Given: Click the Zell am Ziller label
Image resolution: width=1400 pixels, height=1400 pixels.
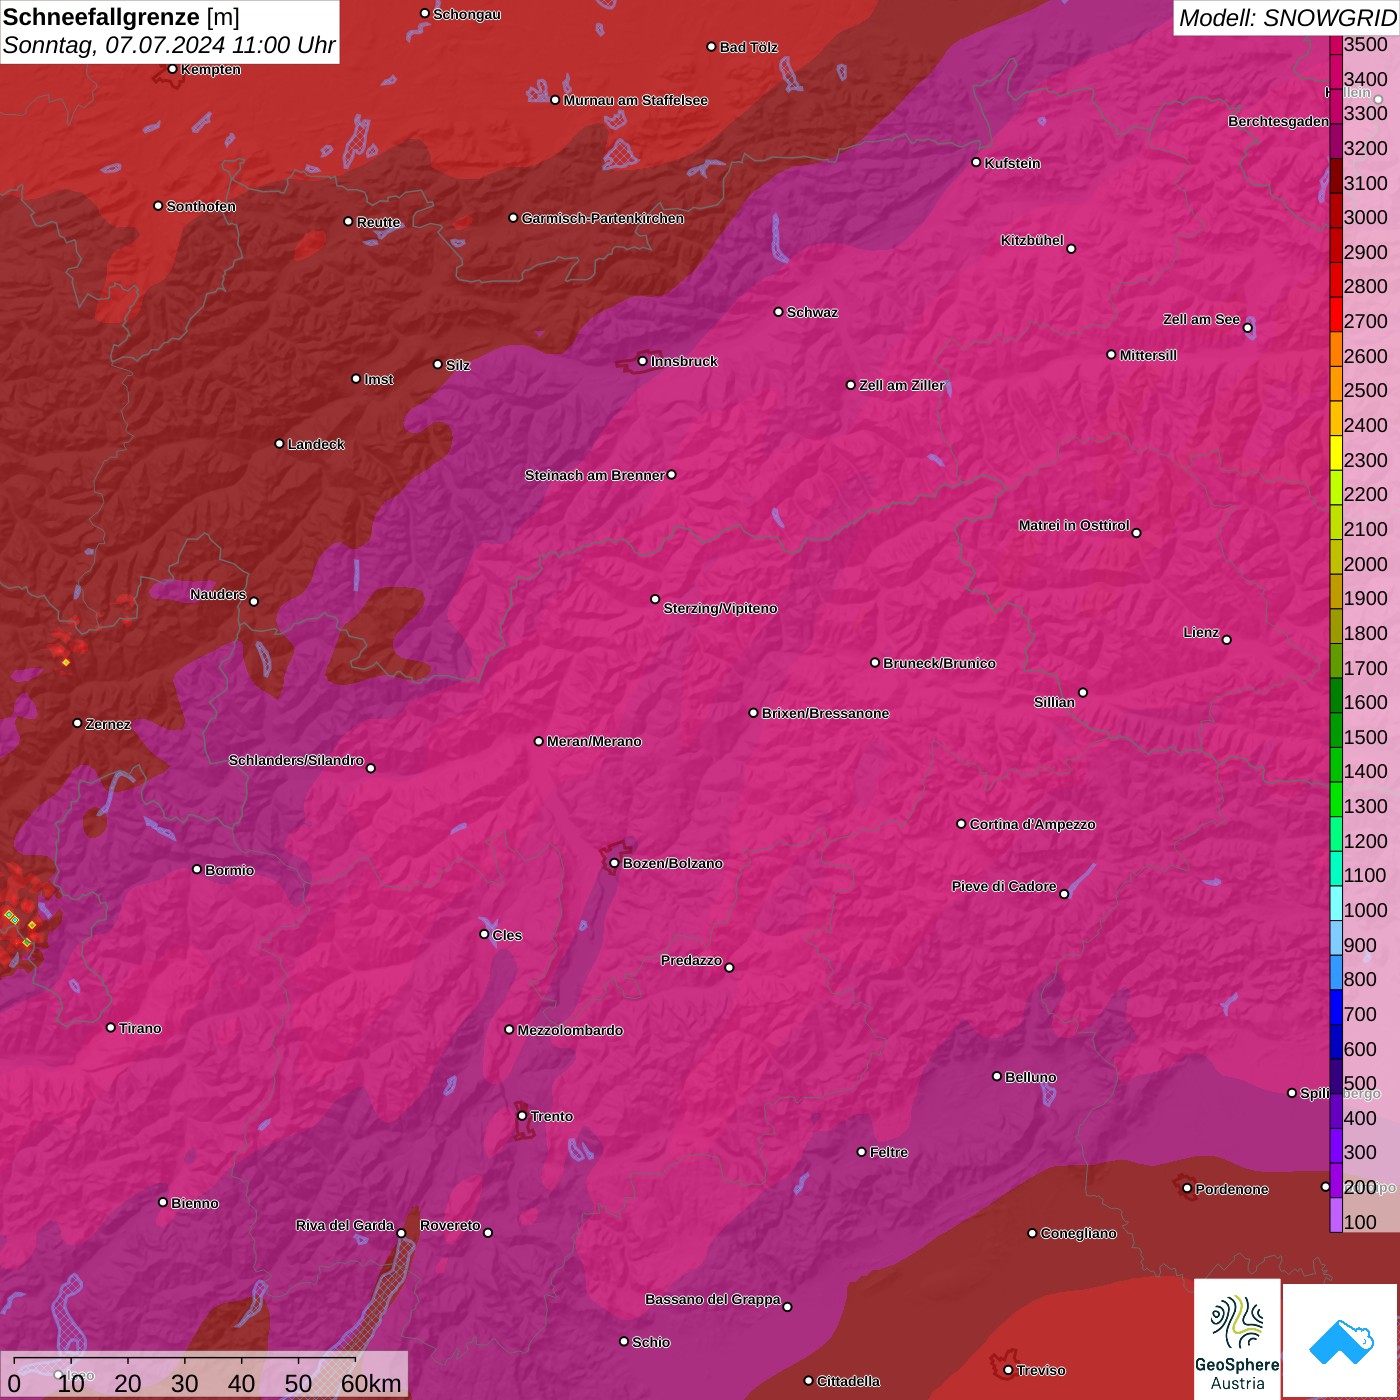Looking at the screenshot, I should (x=902, y=385).
